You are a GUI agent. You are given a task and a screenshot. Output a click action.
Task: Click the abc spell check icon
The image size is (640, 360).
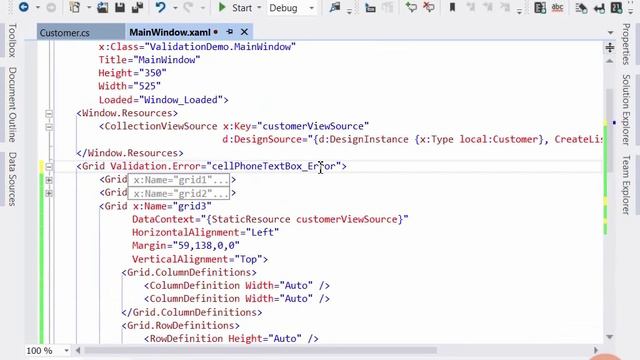[x=558, y=7]
